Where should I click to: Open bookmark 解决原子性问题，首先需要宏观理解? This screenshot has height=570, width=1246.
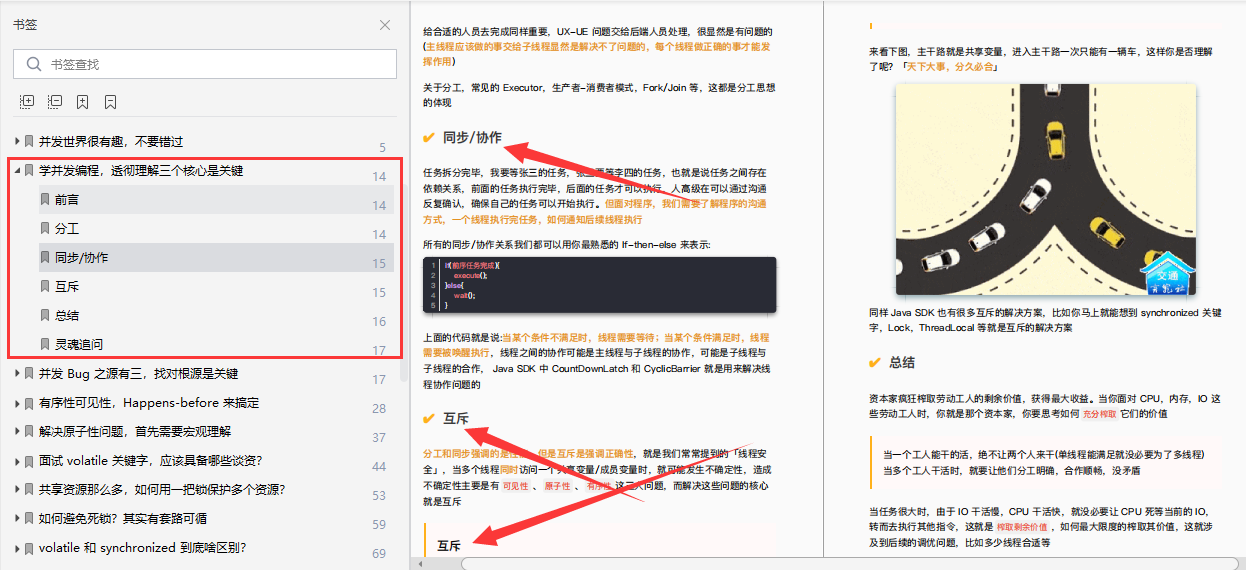(135, 432)
